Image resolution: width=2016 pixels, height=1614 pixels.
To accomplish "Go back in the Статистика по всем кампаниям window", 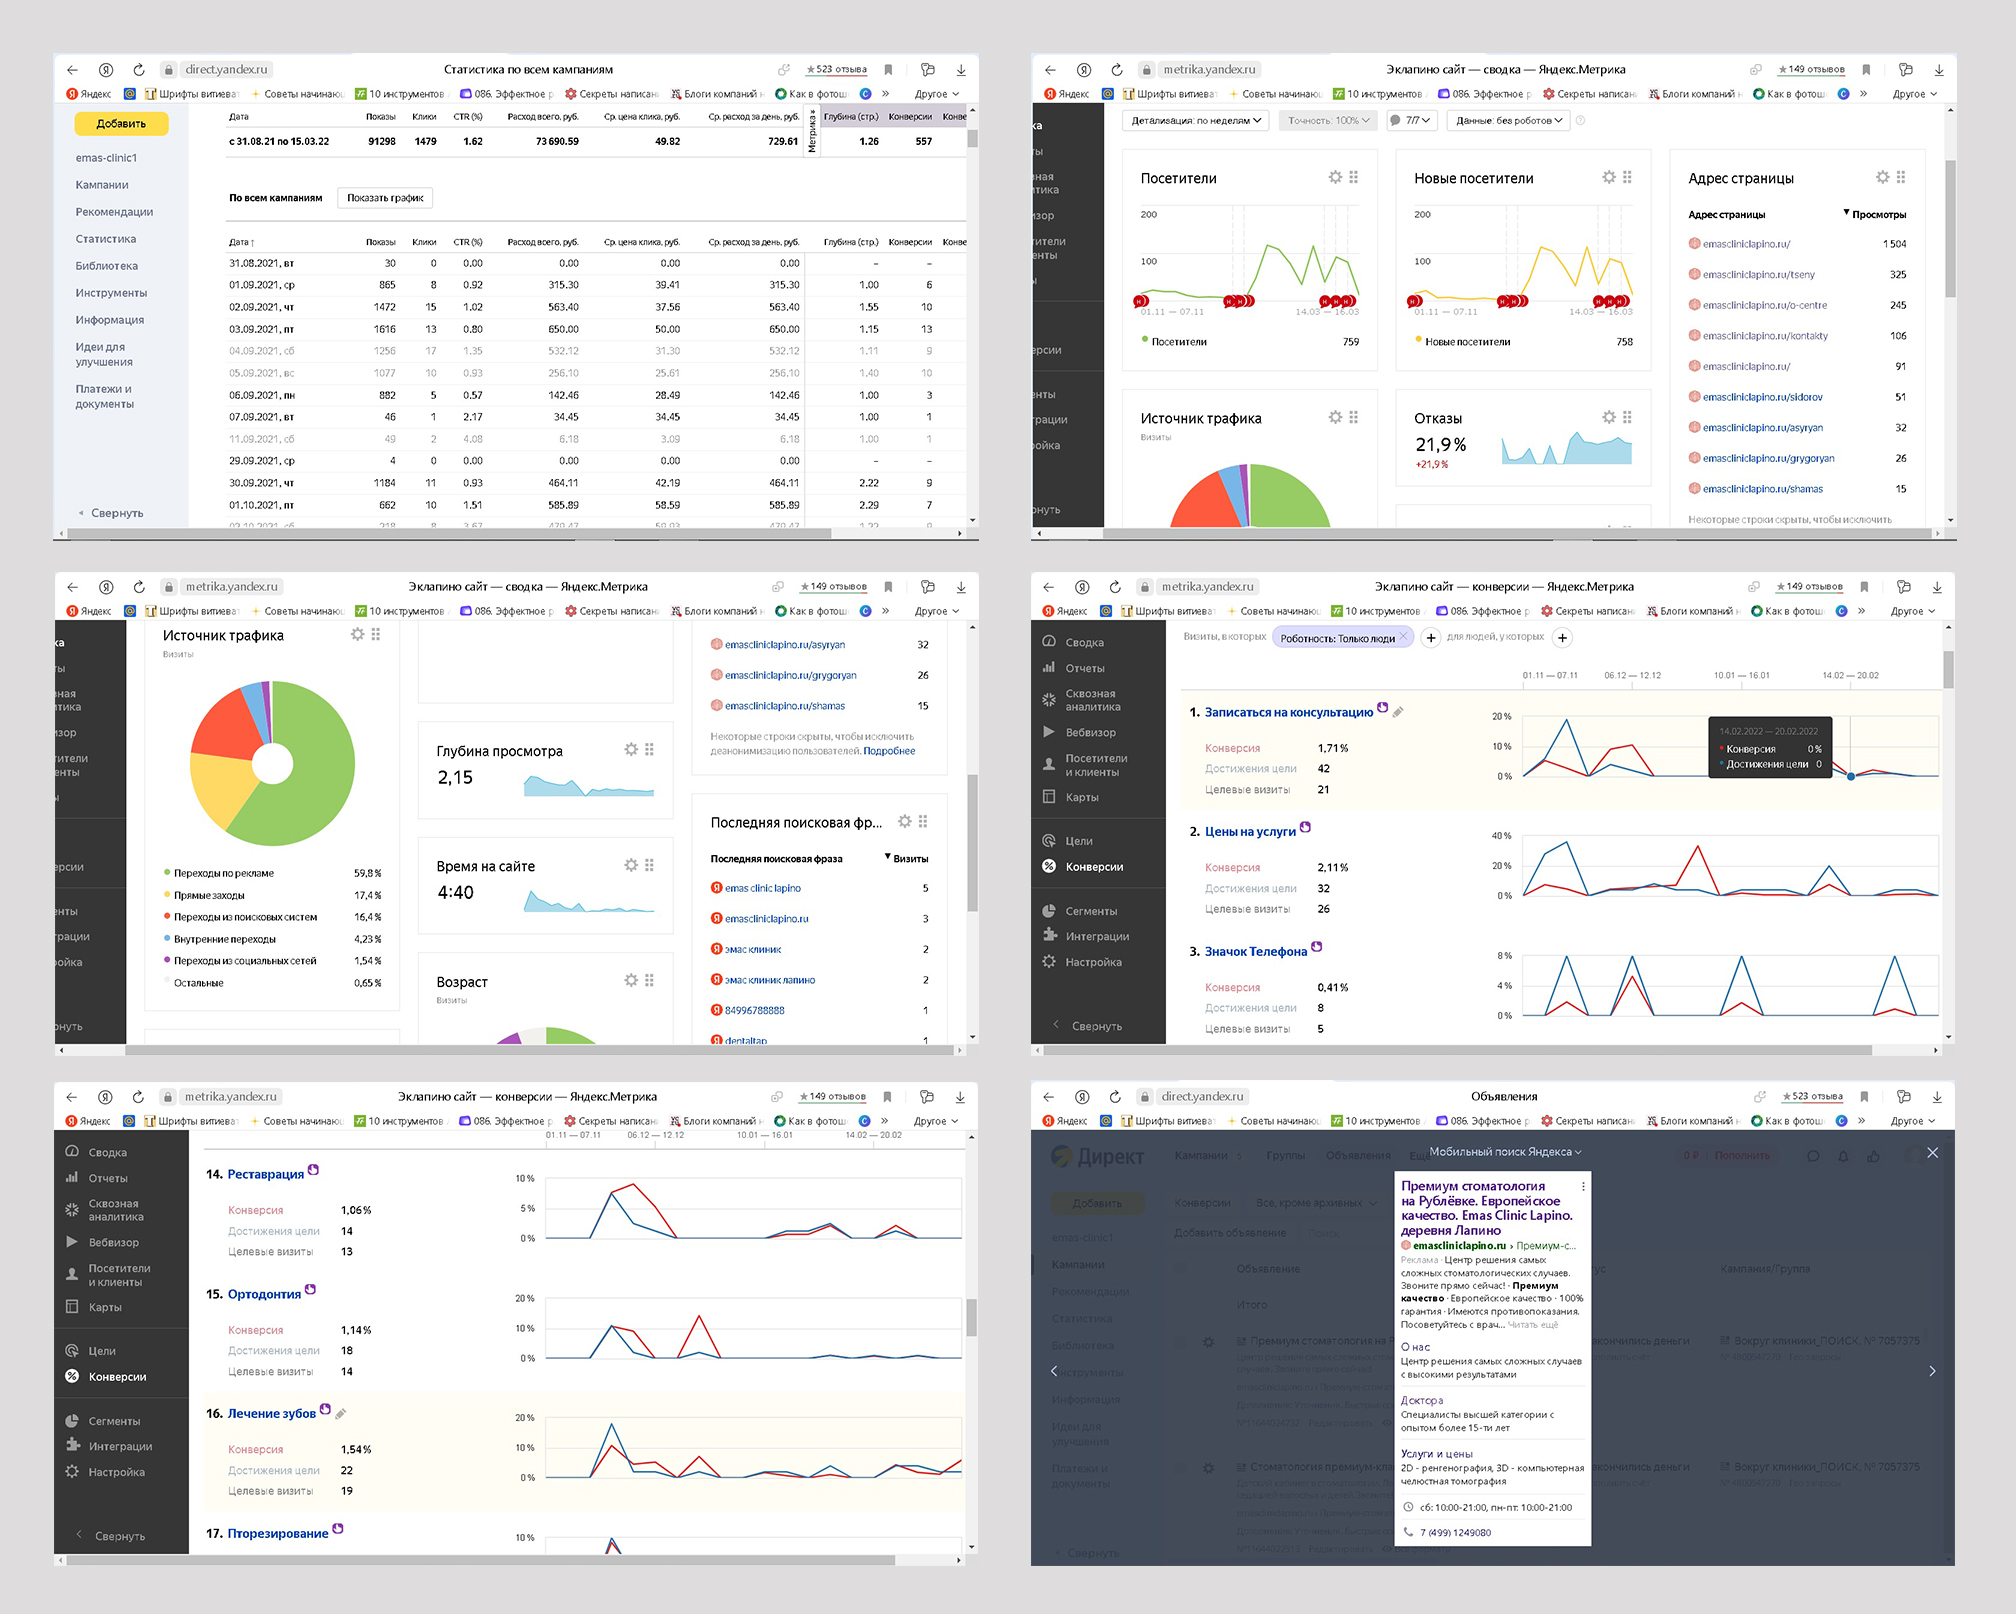I will click(x=72, y=70).
